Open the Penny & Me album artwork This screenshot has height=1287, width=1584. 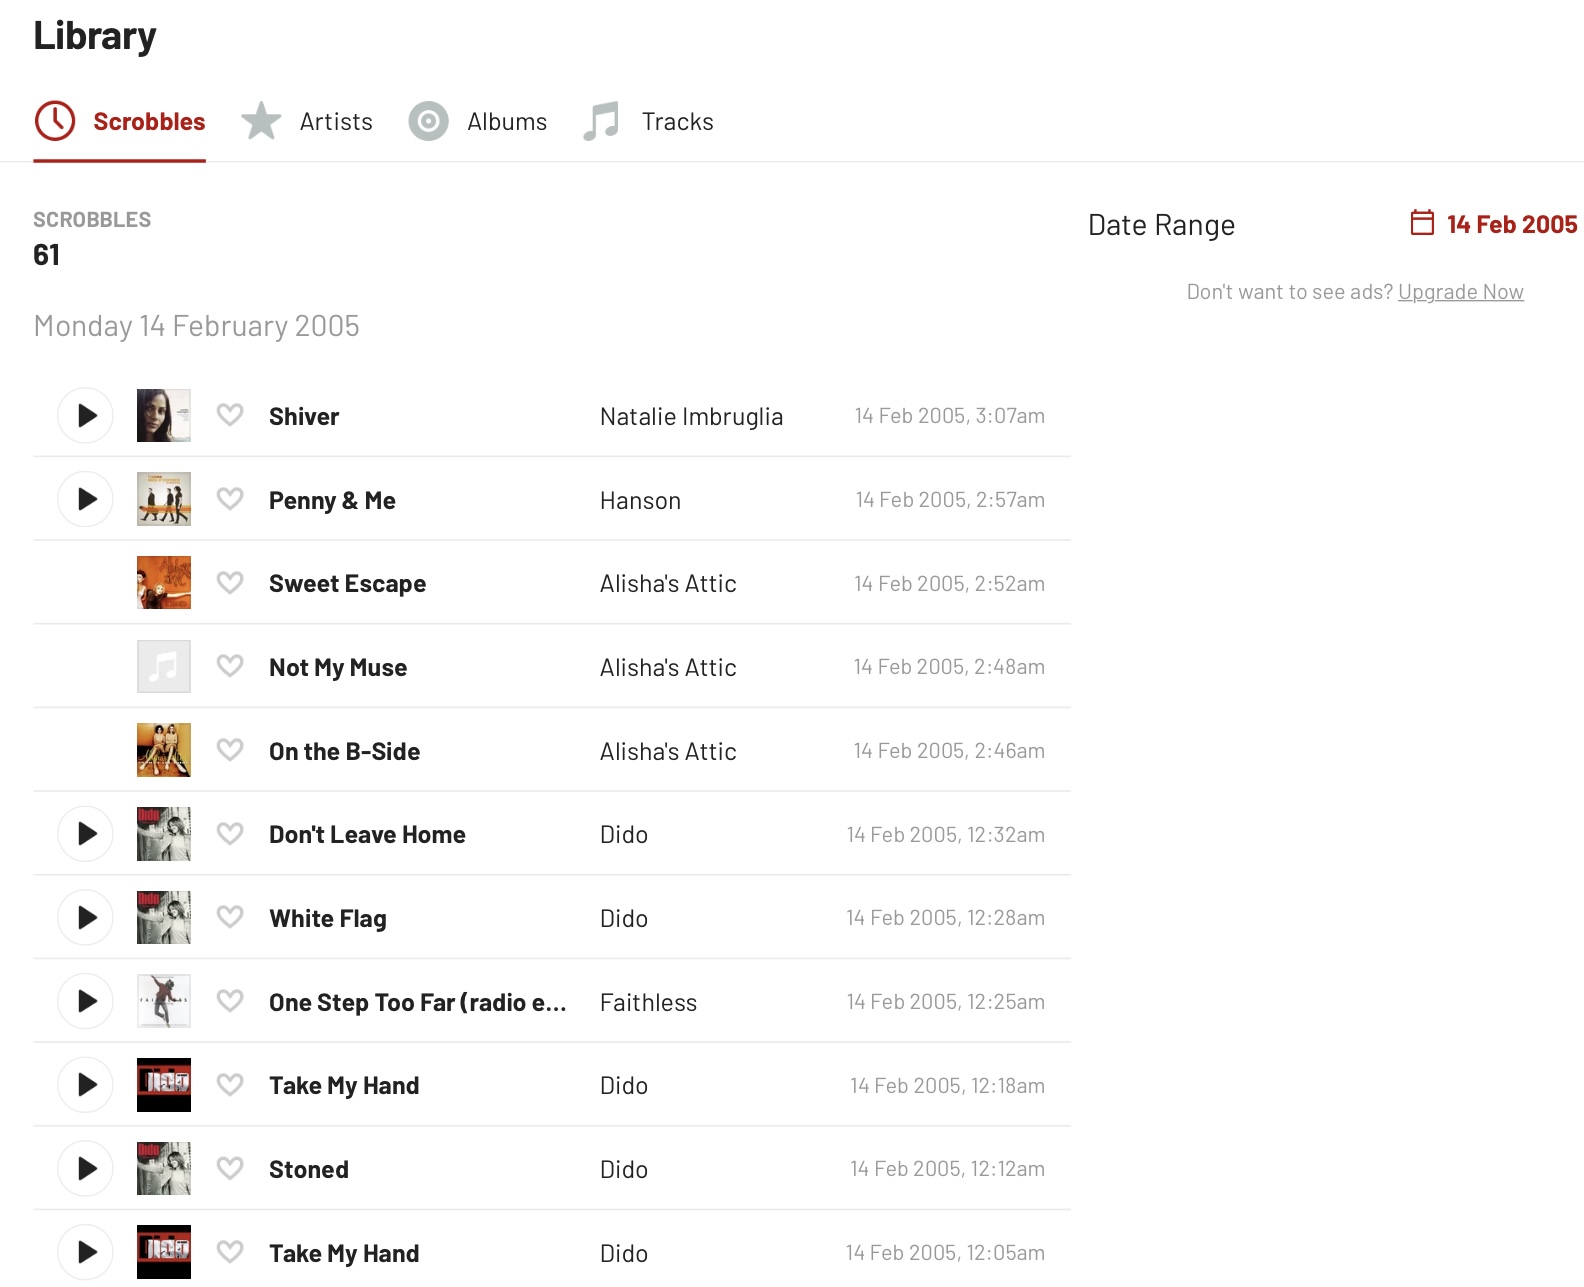click(164, 500)
